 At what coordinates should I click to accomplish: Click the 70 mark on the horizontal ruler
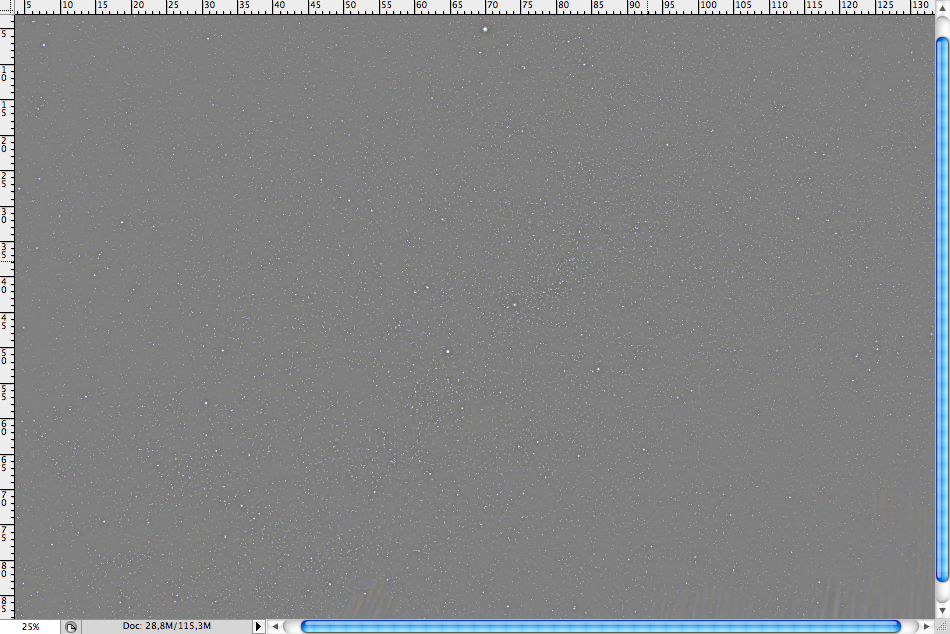tap(491, 6)
